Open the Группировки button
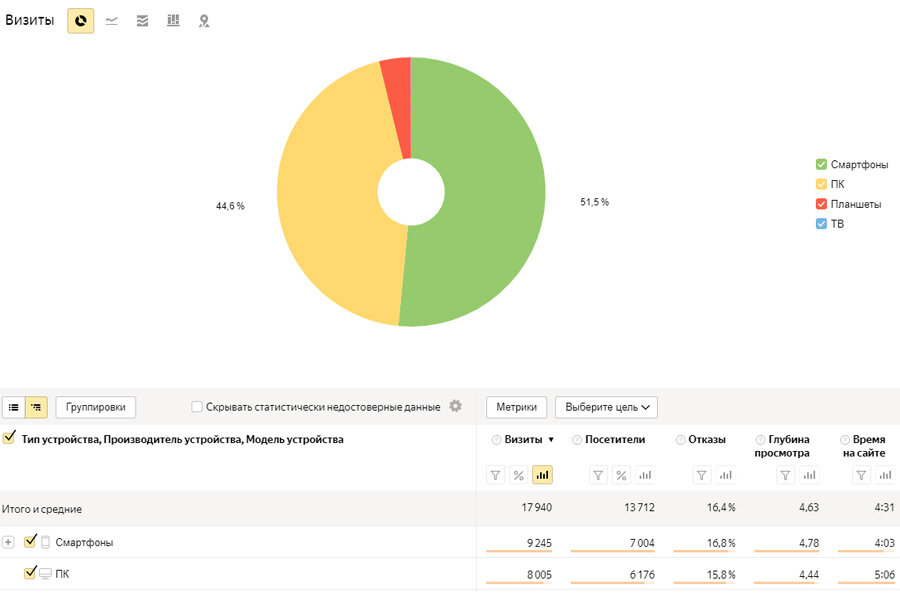The width and height of the screenshot is (900, 600). point(95,407)
